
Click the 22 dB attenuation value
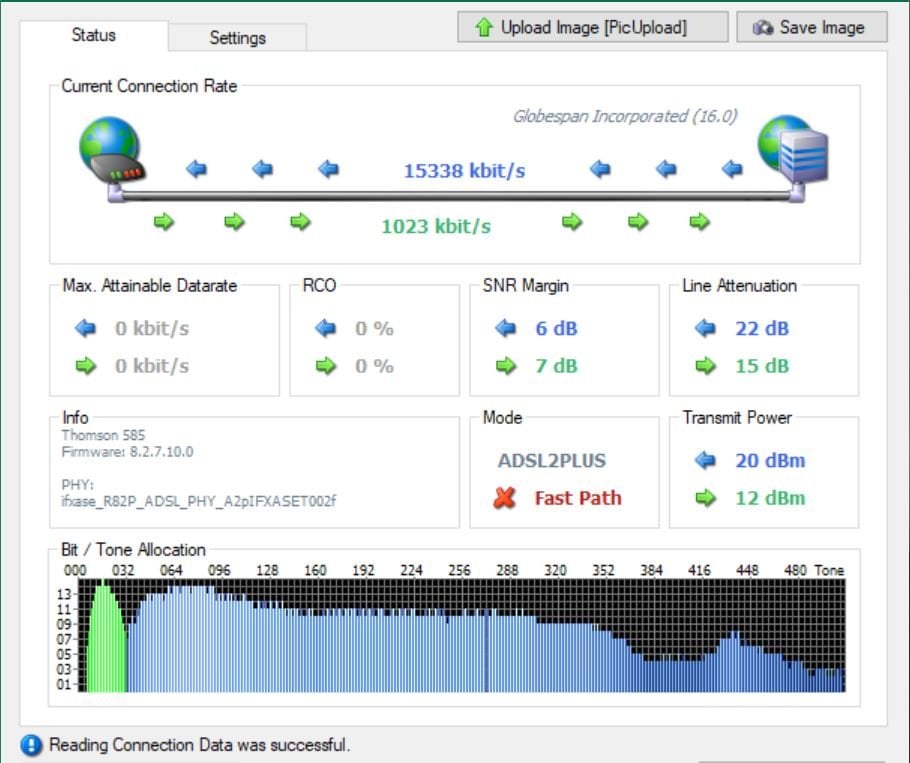pos(762,328)
